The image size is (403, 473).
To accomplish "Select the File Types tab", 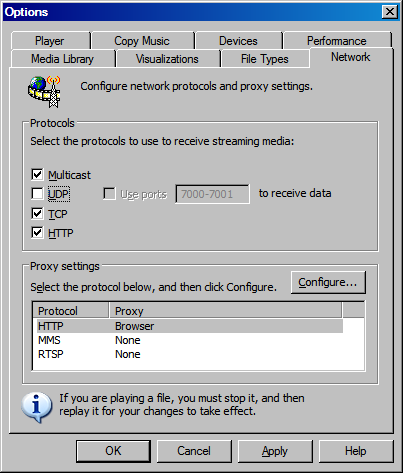I will pos(265,59).
